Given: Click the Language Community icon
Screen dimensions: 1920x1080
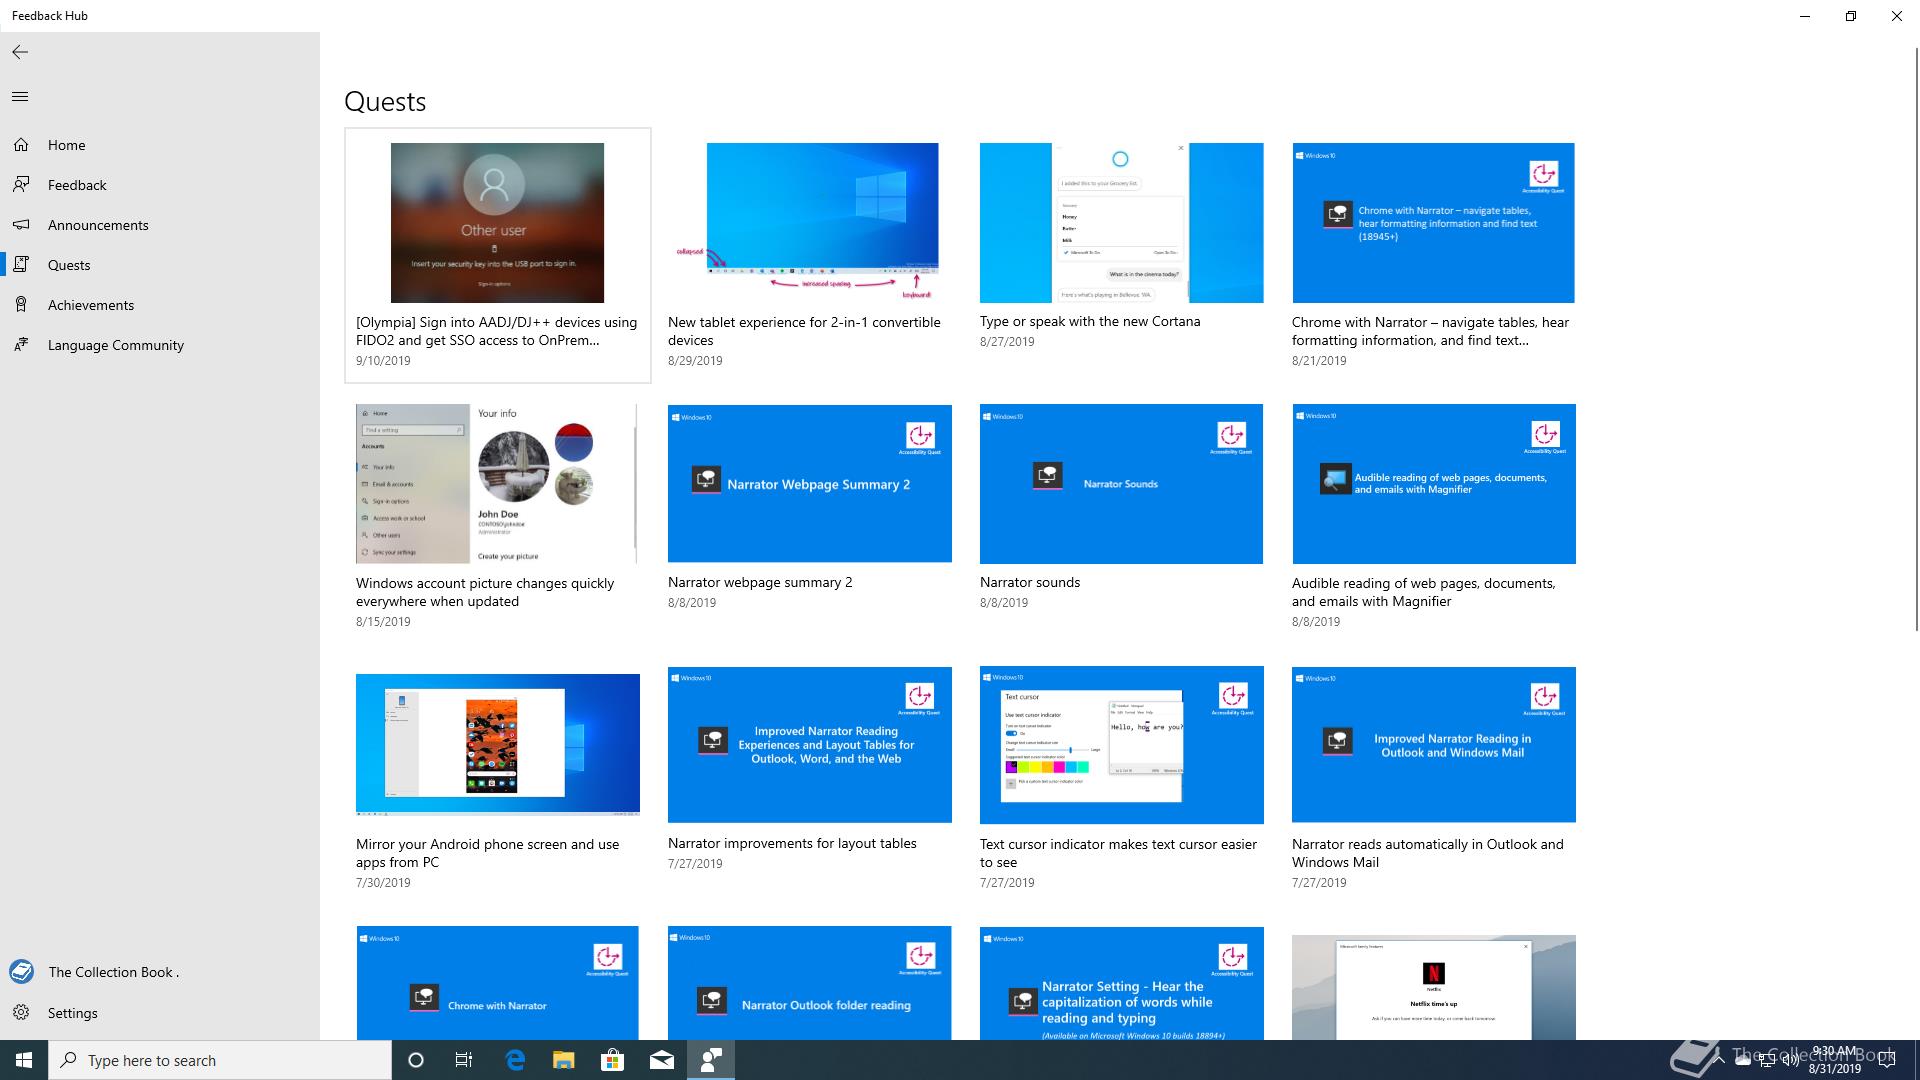Looking at the screenshot, I should 21,345.
